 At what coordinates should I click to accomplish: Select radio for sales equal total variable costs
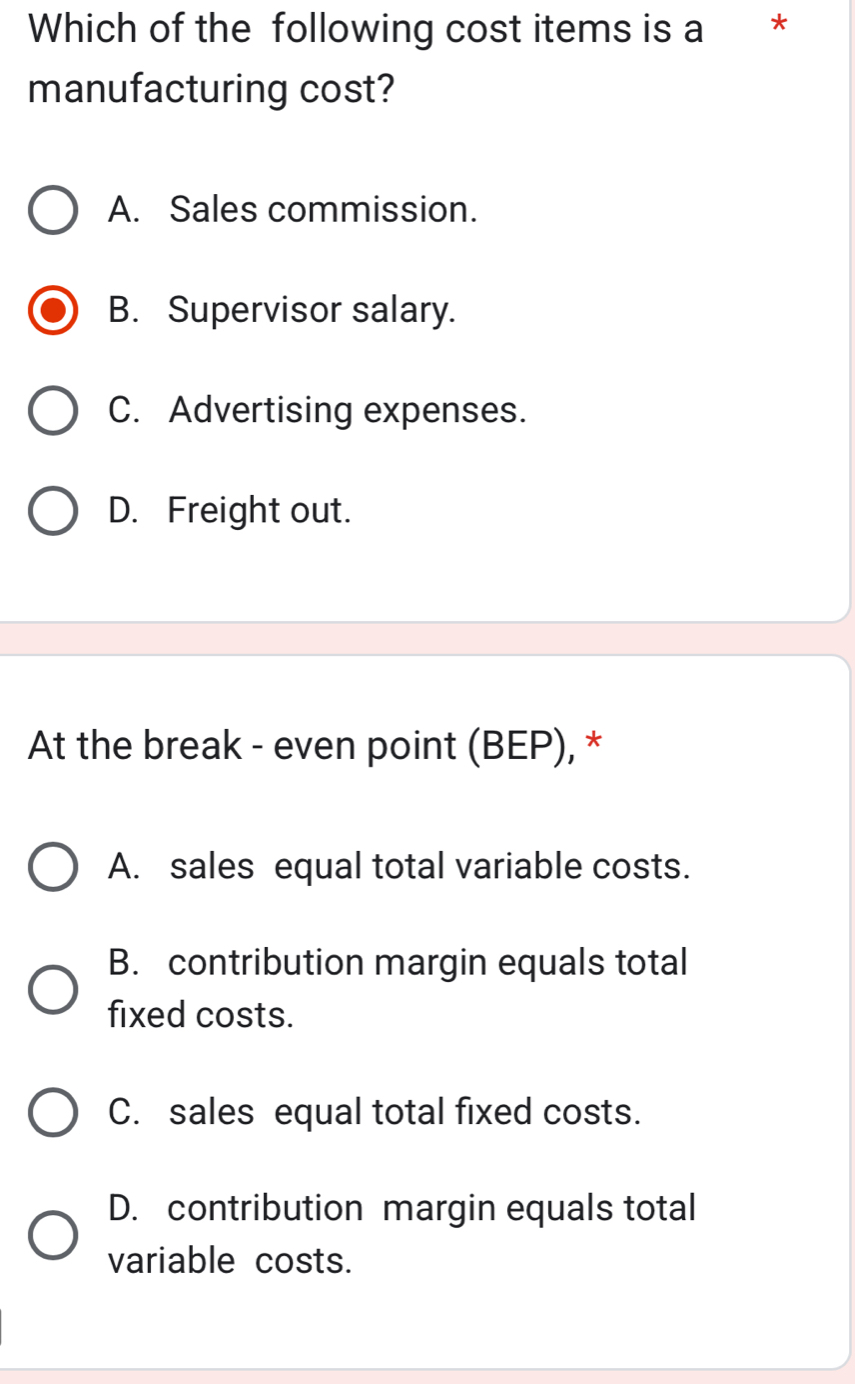pos(53,866)
